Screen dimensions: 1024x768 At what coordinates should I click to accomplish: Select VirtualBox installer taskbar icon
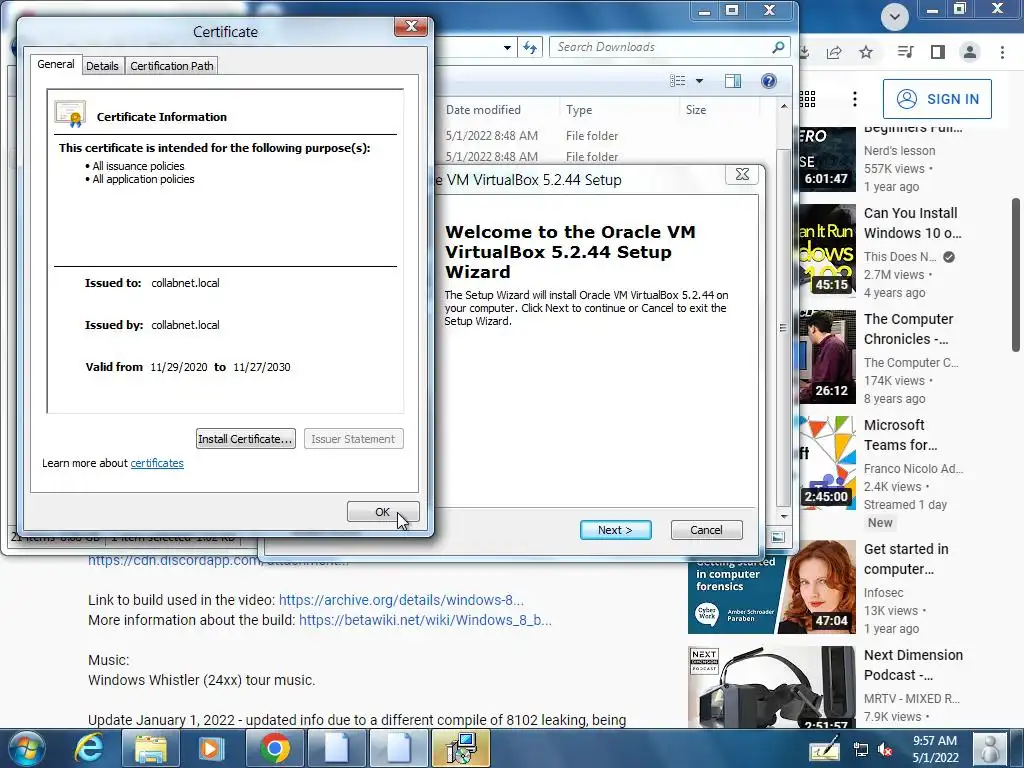[x=461, y=748]
